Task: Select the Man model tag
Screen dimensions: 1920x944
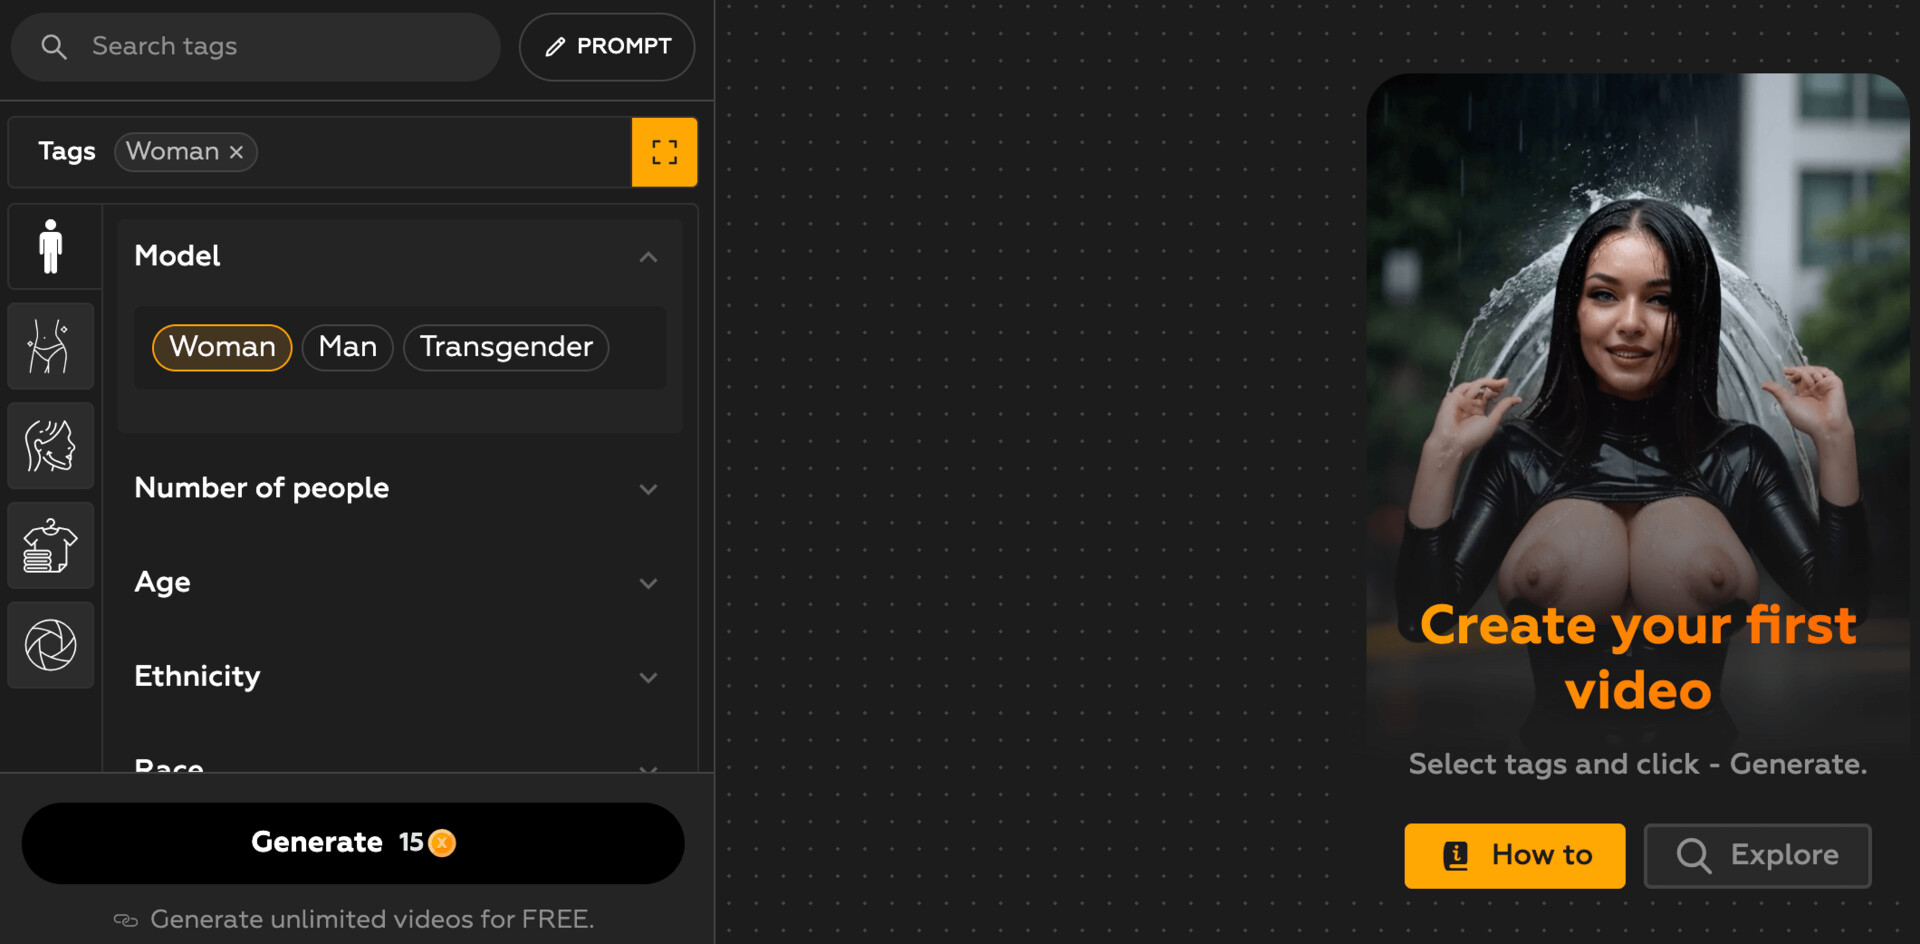Action: (x=348, y=347)
